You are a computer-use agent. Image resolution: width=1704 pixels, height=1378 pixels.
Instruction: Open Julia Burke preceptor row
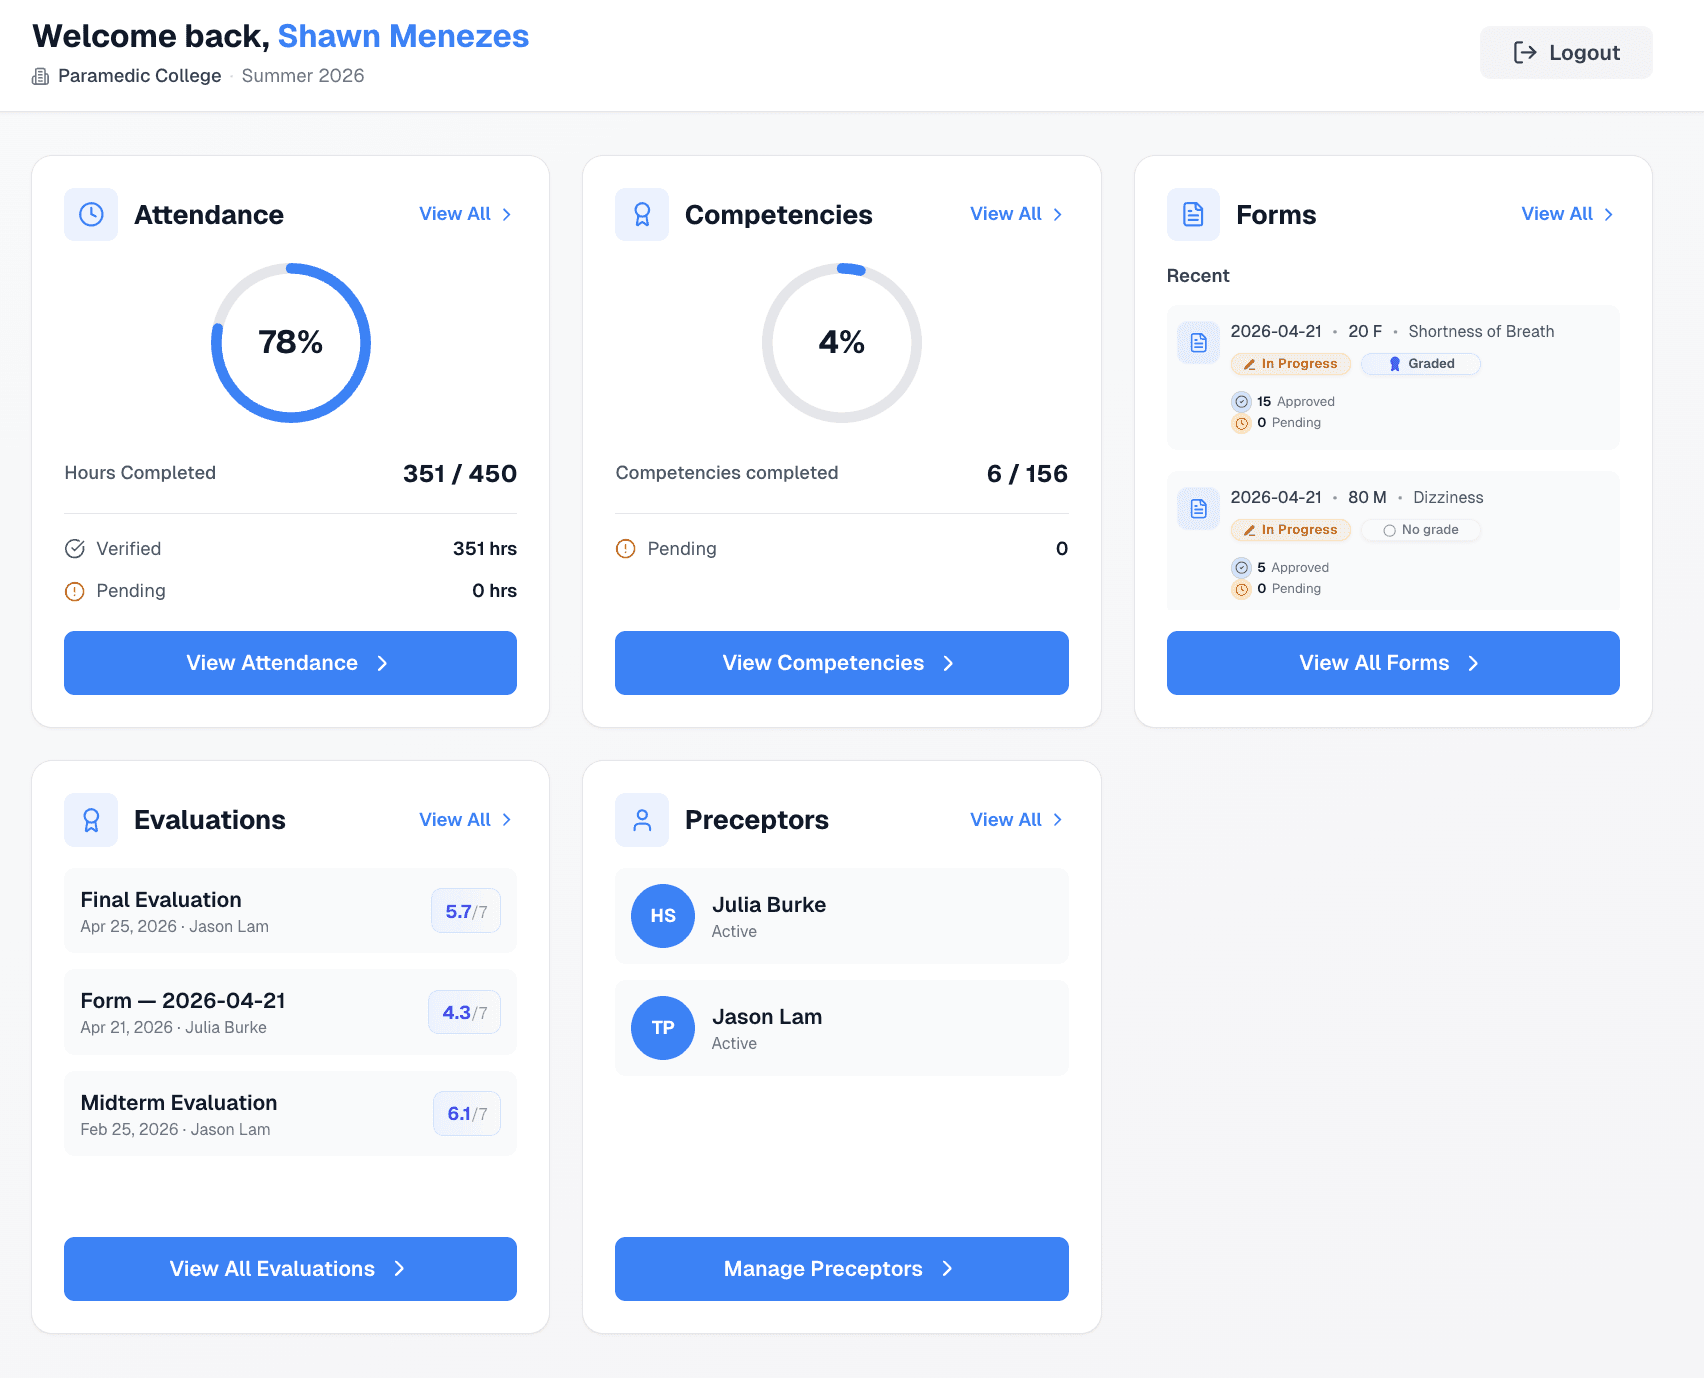842,916
